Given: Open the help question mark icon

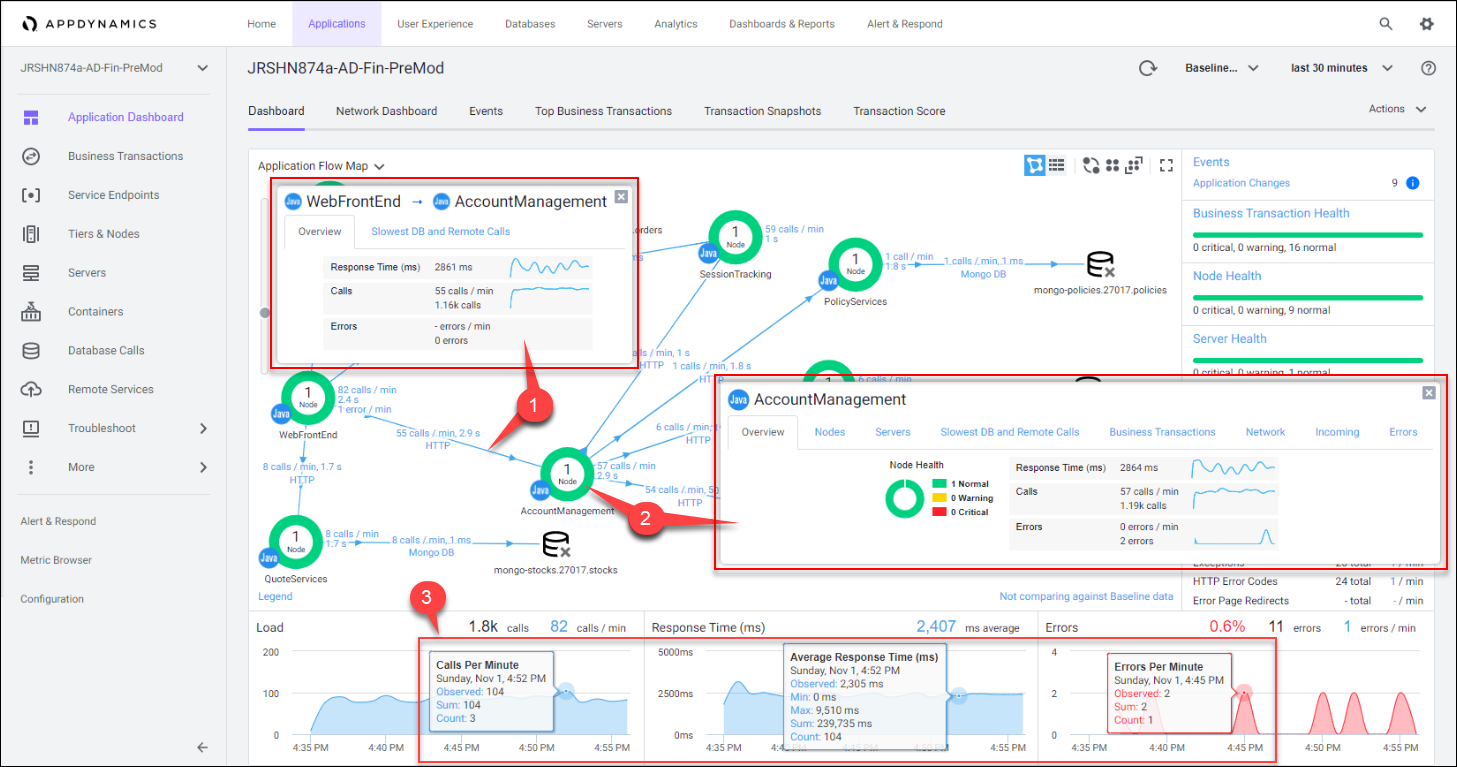Looking at the screenshot, I should pyautogui.click(x=1428, y=68).
